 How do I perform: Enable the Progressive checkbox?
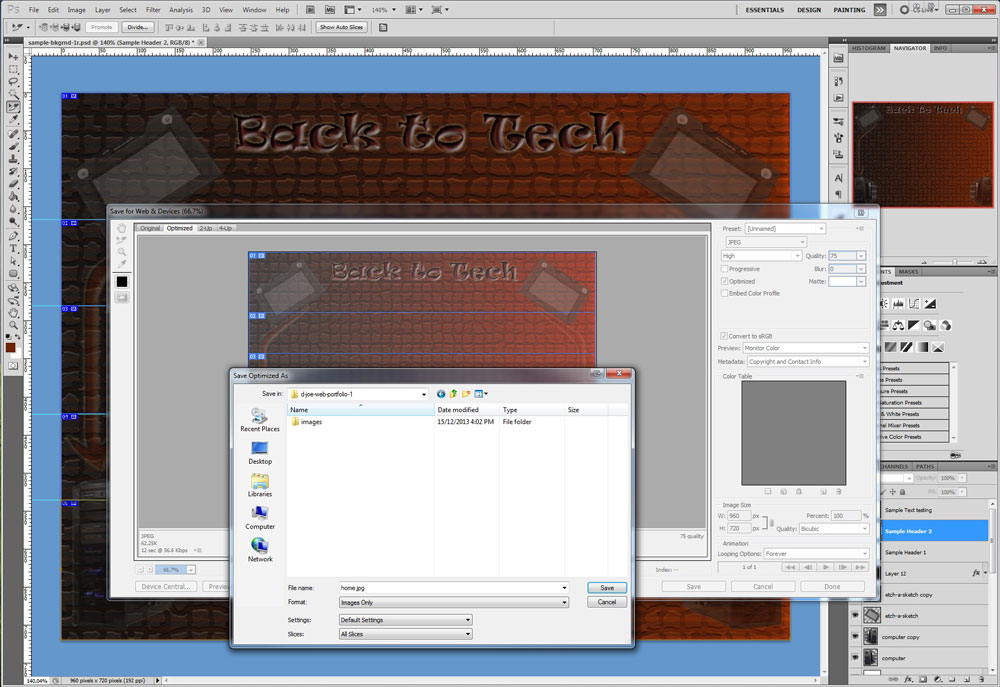coord(725,269)
